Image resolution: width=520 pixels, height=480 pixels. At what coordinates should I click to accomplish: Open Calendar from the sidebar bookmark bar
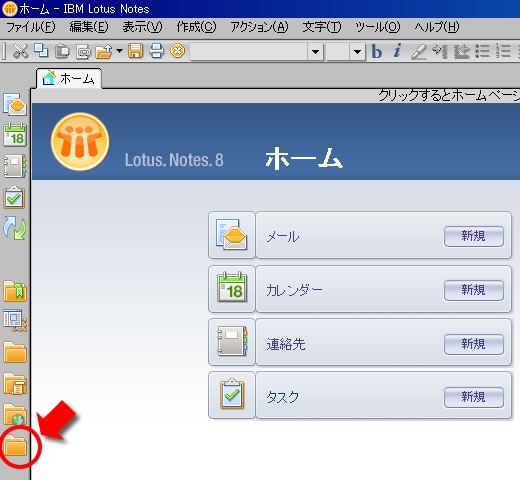click(15, 135)
